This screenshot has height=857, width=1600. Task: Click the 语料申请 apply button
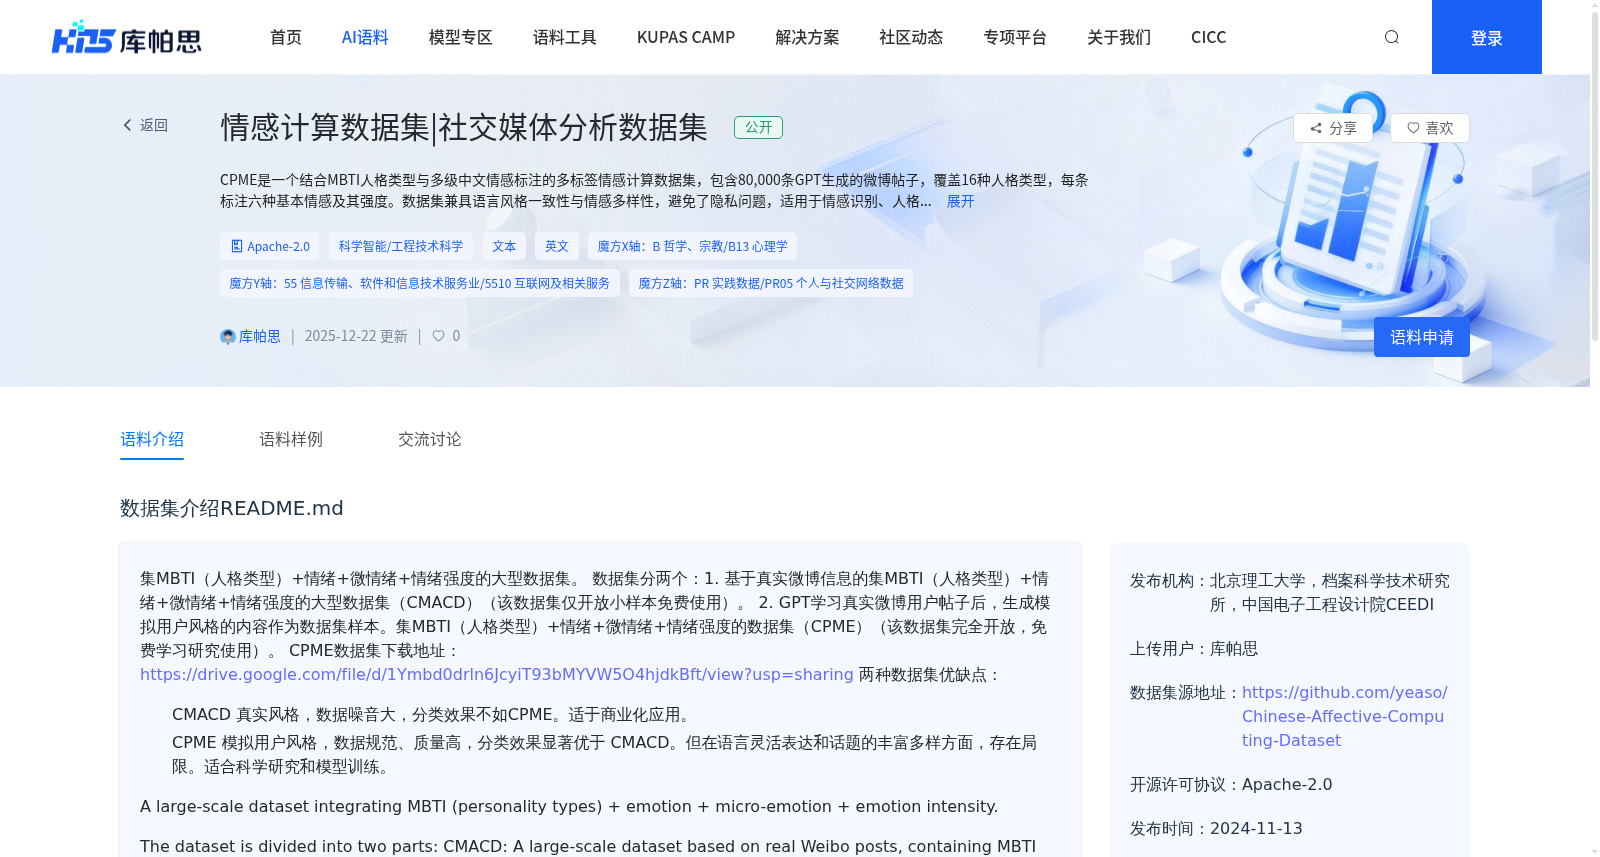(1421, 337)
